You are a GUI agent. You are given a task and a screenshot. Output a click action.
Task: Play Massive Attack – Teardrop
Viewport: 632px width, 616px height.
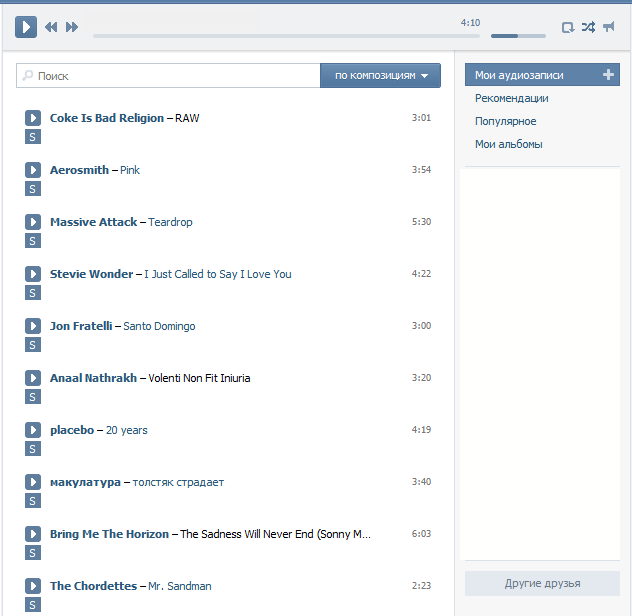coord(33,222)
